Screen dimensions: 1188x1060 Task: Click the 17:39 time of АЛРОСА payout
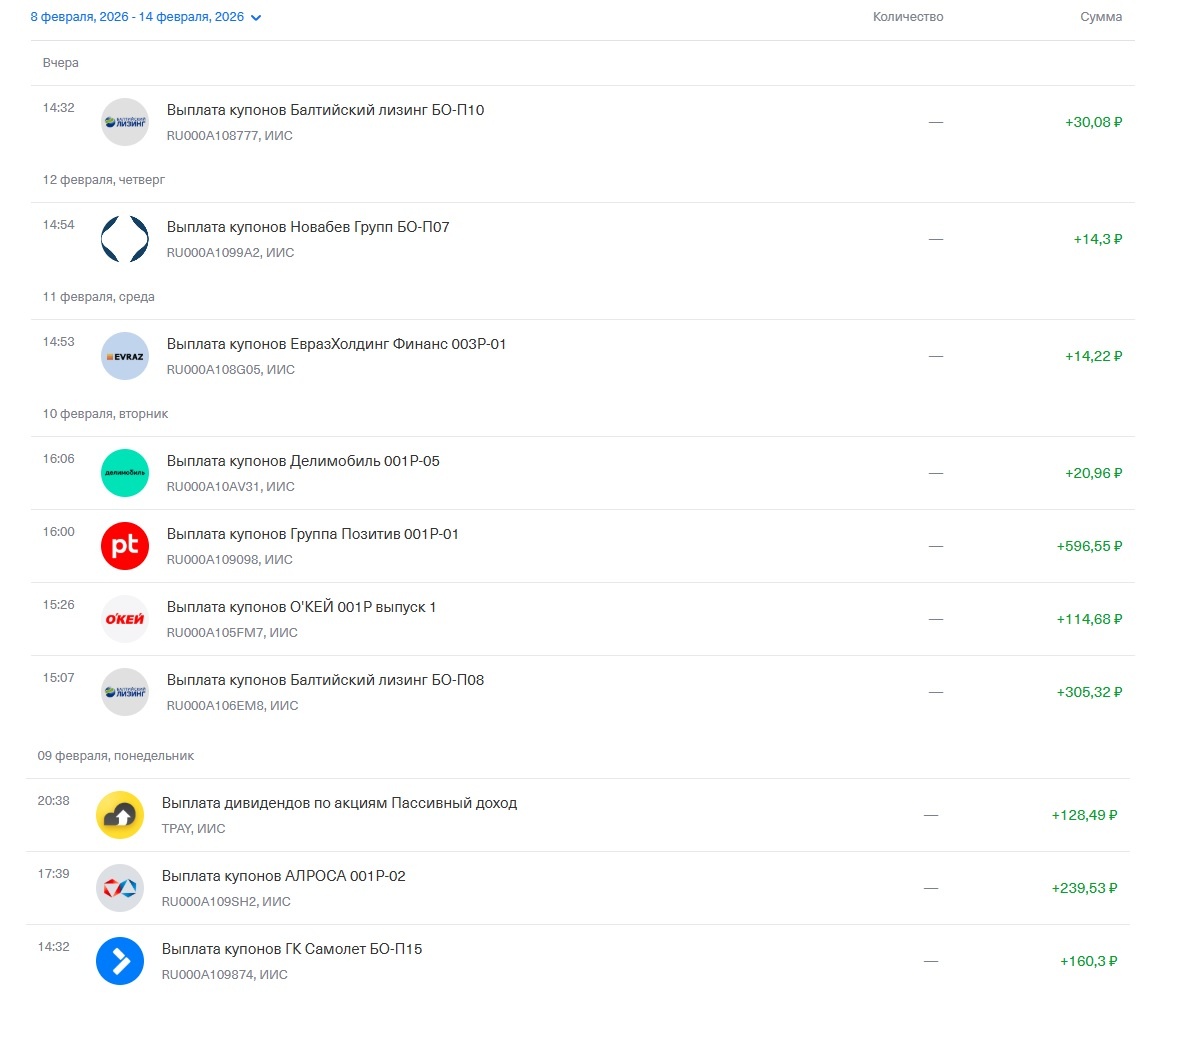[x=54, y=874]
